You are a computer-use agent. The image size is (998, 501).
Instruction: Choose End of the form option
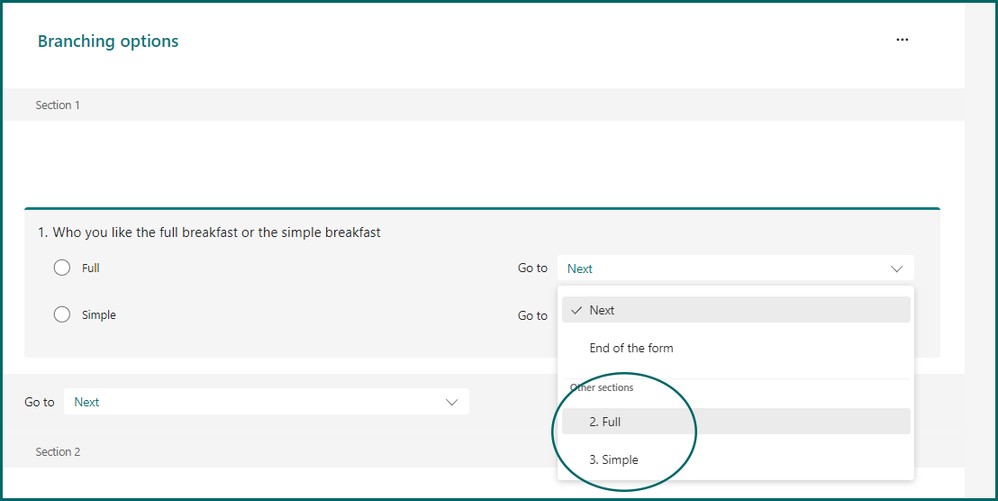point(631,348)
